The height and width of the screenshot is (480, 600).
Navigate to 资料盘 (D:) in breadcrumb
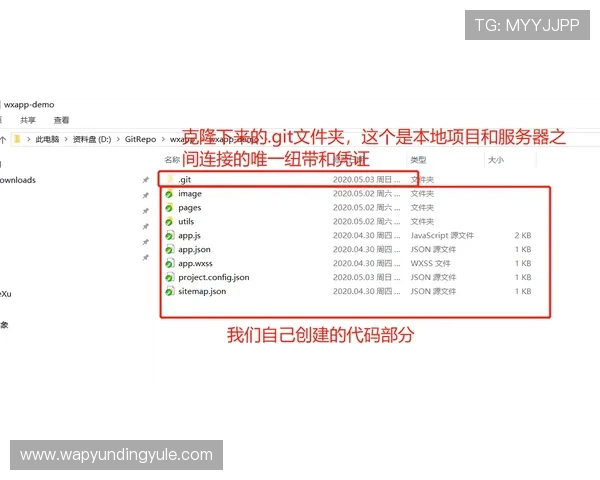[x=92, y=139]
